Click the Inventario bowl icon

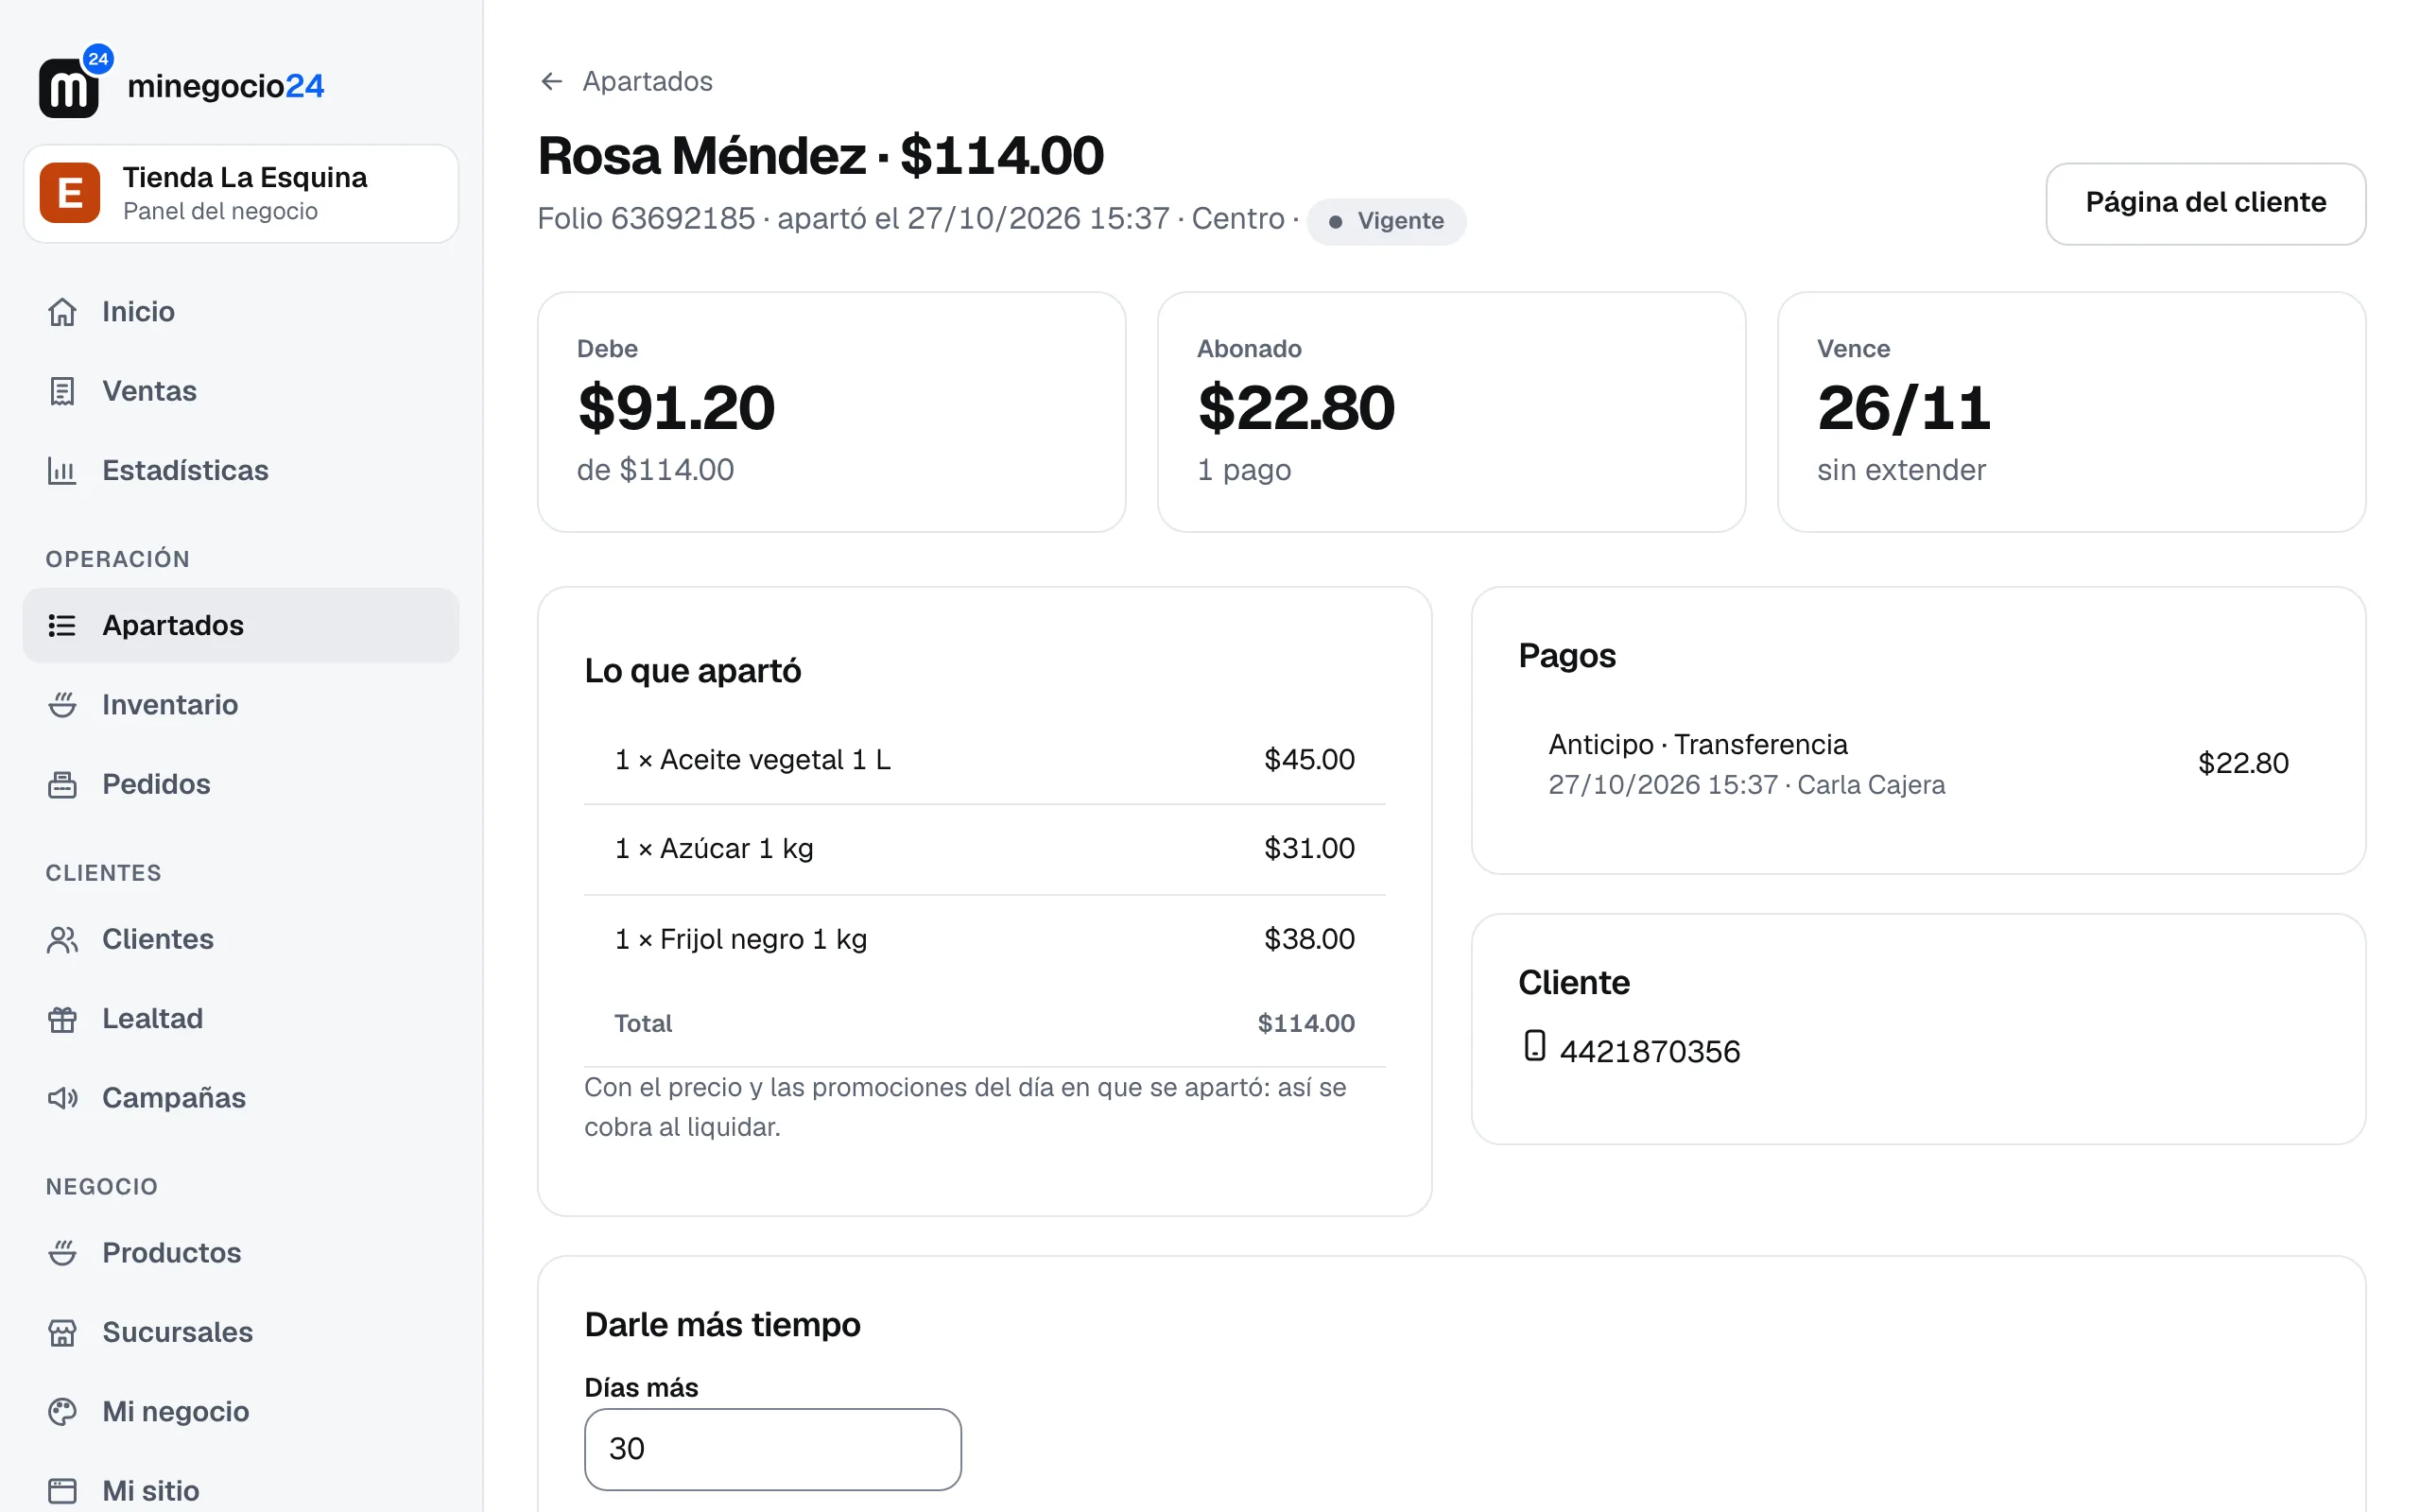(x=62, y=705)
